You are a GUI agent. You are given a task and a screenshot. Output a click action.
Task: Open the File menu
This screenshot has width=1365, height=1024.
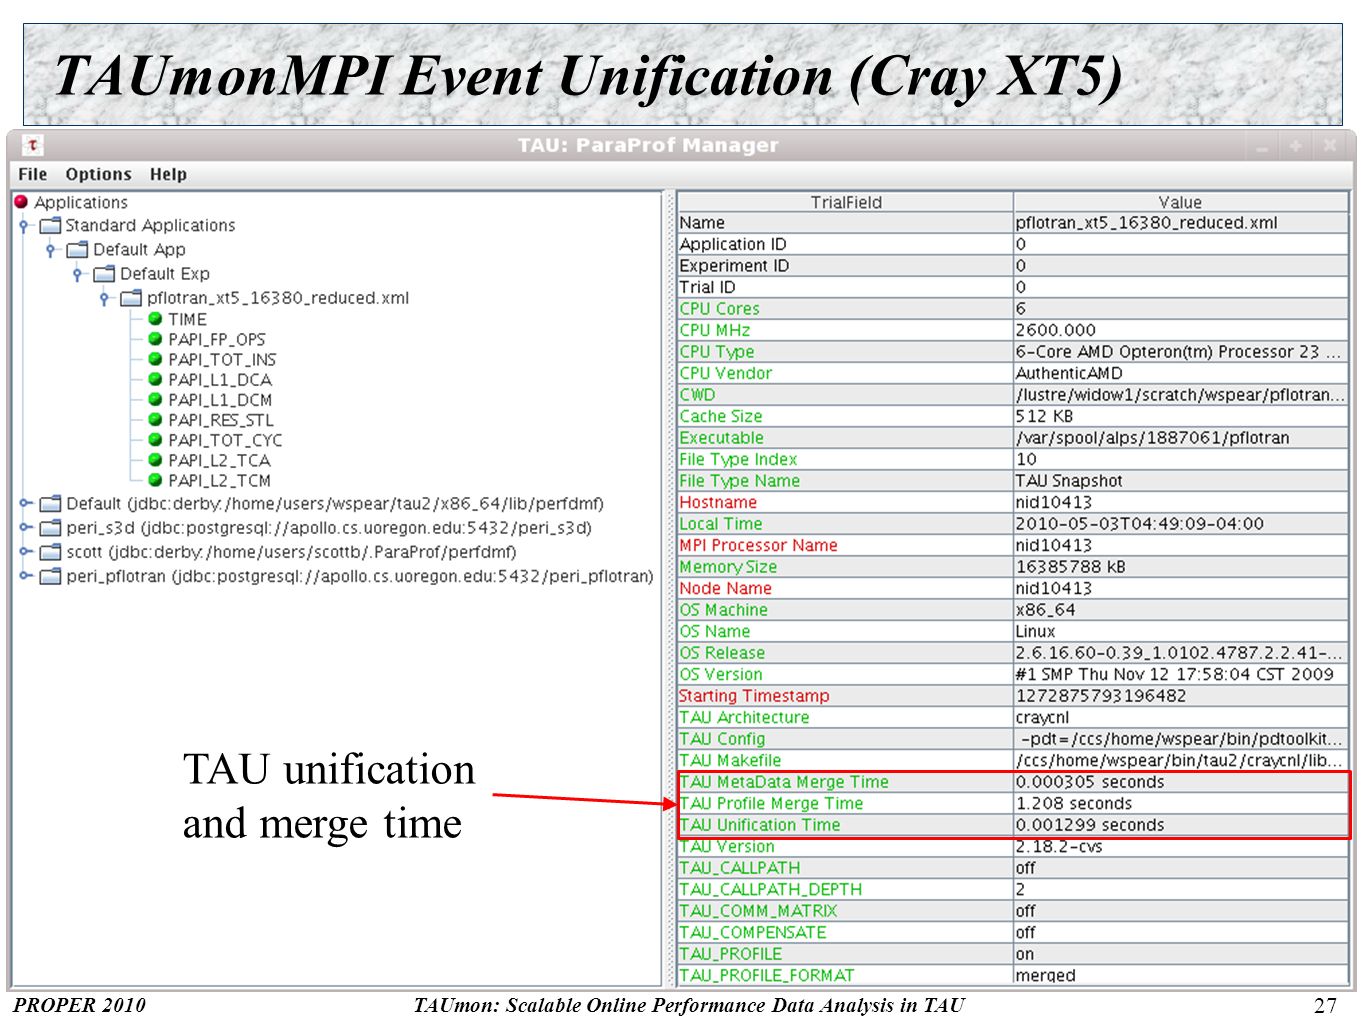click(x=33, y=174)
